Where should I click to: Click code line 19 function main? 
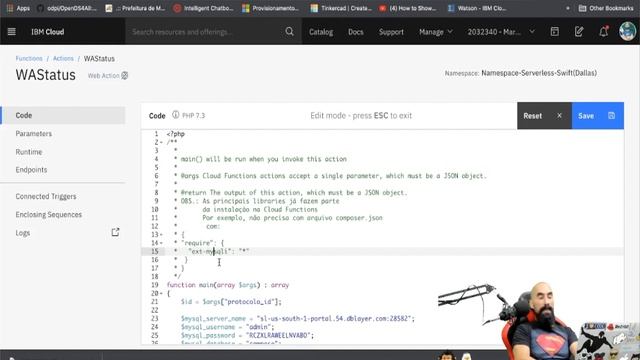point(228,285)
